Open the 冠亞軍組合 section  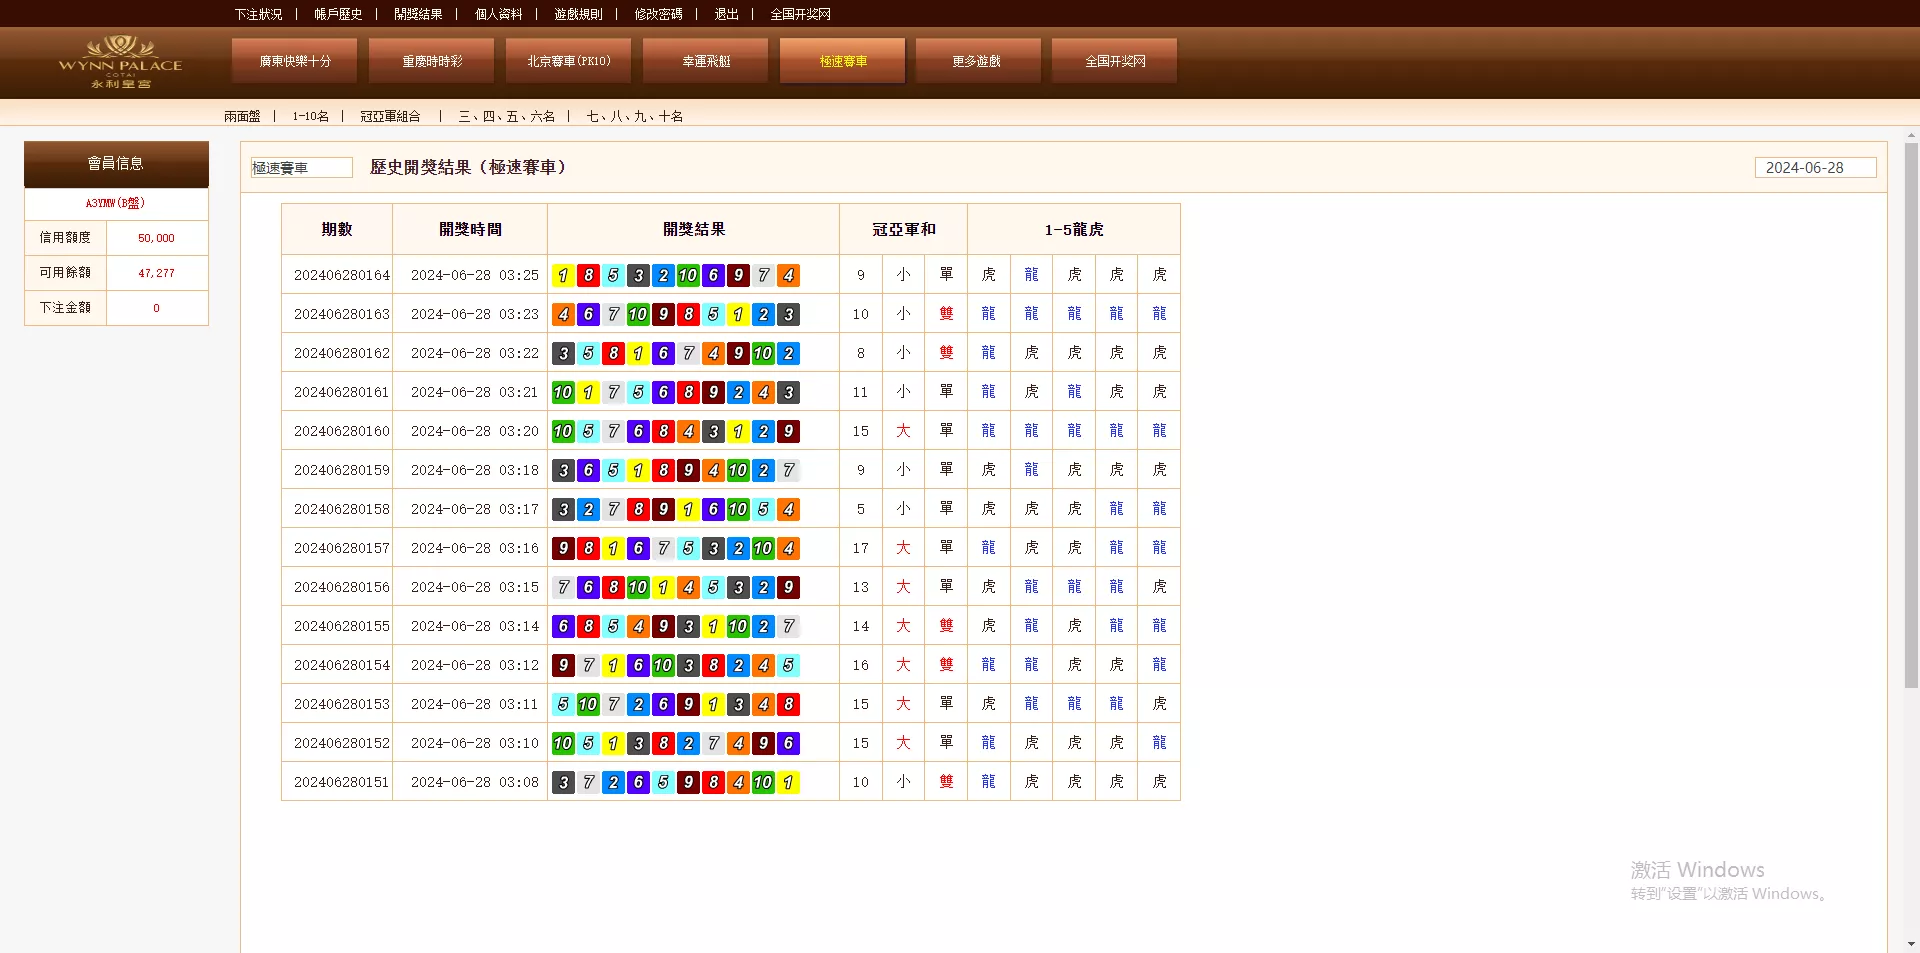(x=391, y=116)
